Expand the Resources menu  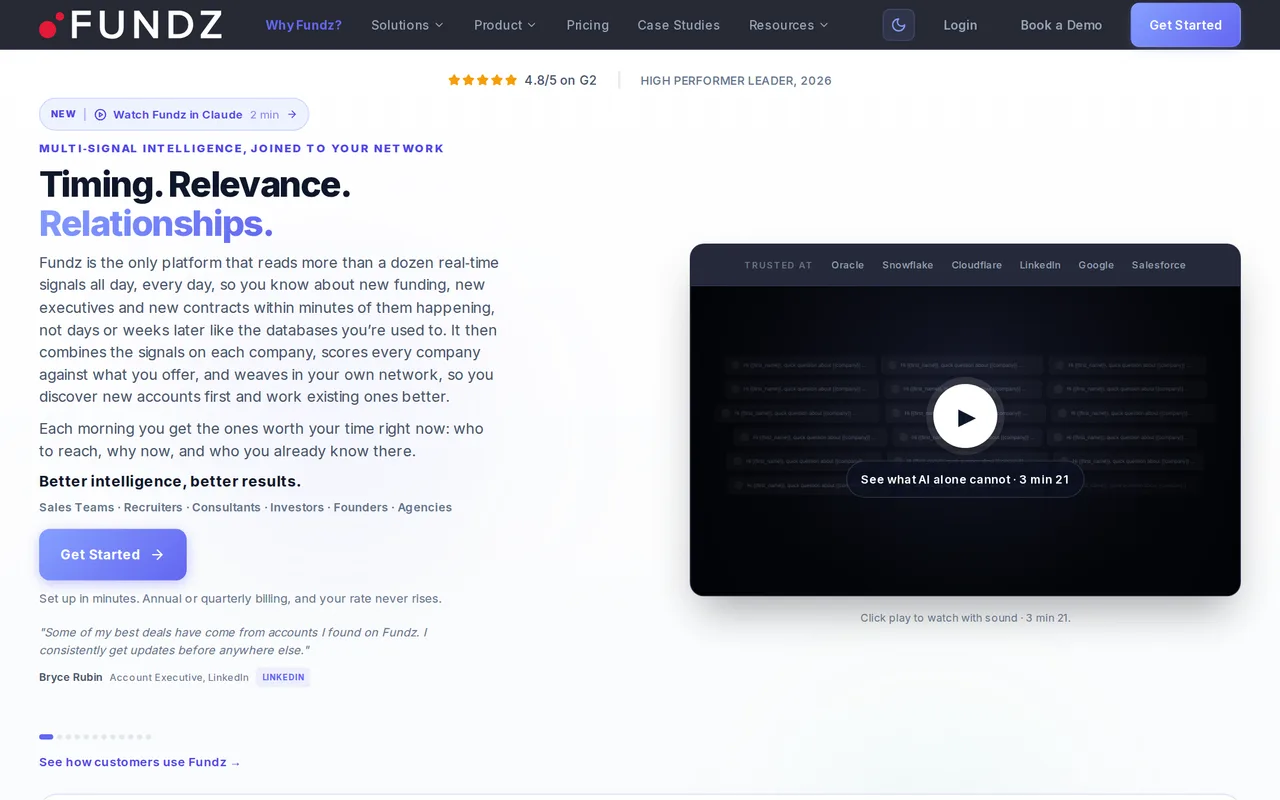(789, 25)
